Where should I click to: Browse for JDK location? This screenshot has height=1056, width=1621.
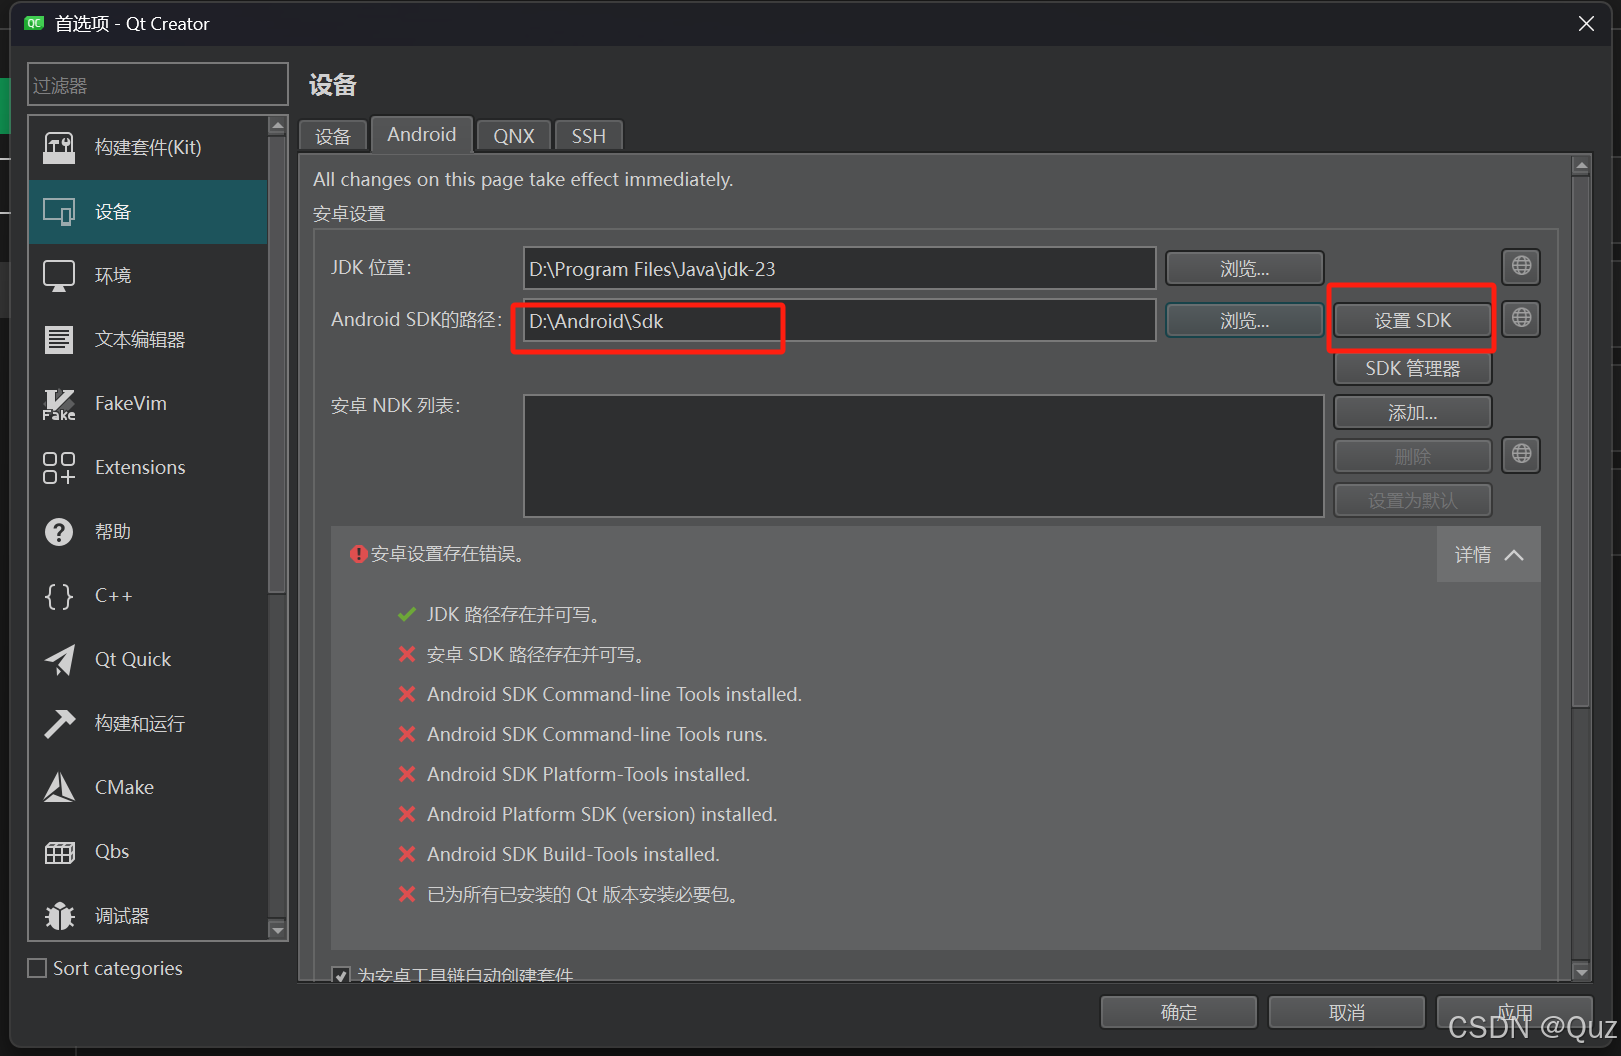pos(1244,268)
